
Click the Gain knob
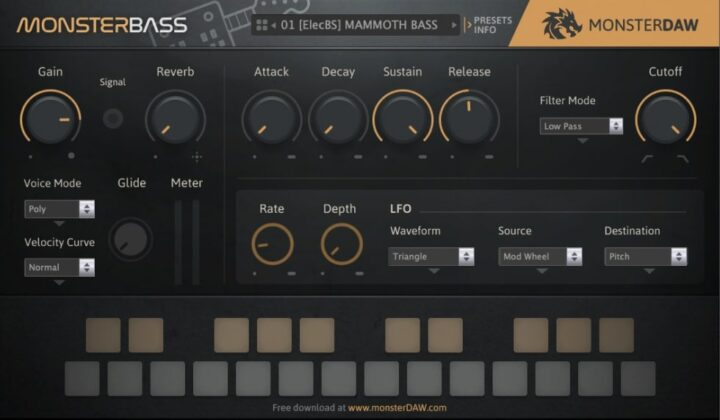pyautogui.click(x=50, y=119)
